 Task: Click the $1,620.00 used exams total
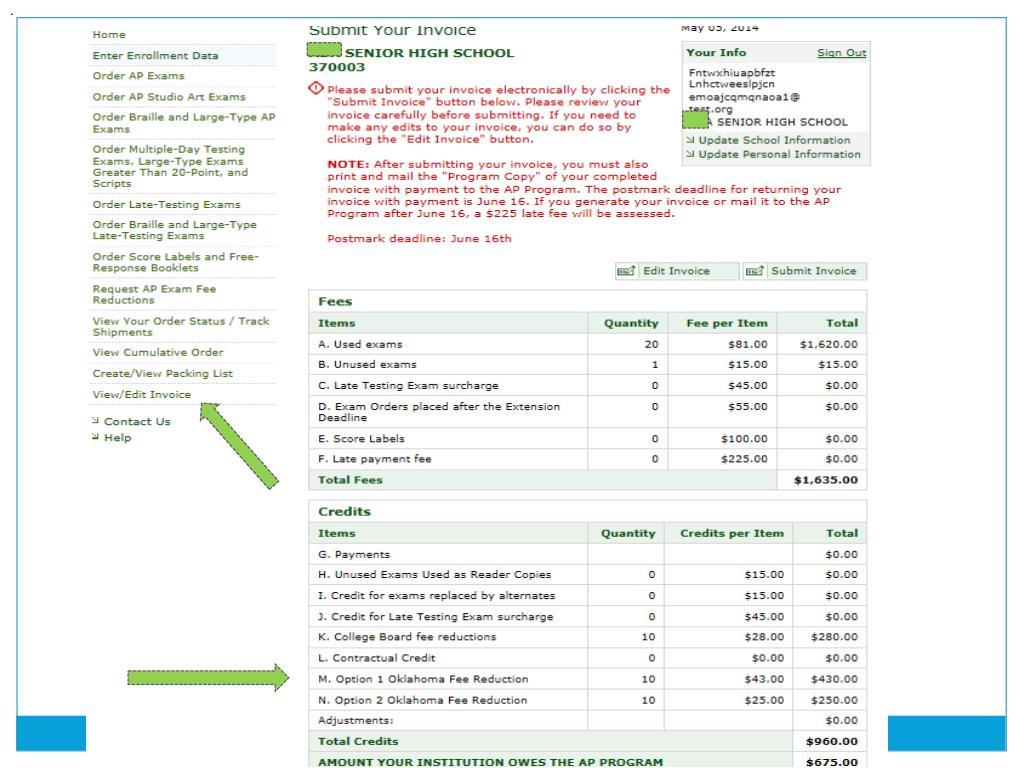[829, 344]
